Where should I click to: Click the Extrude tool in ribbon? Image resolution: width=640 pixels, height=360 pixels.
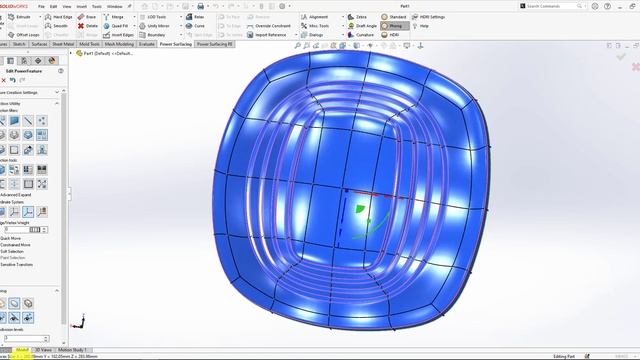coord(20,17)
